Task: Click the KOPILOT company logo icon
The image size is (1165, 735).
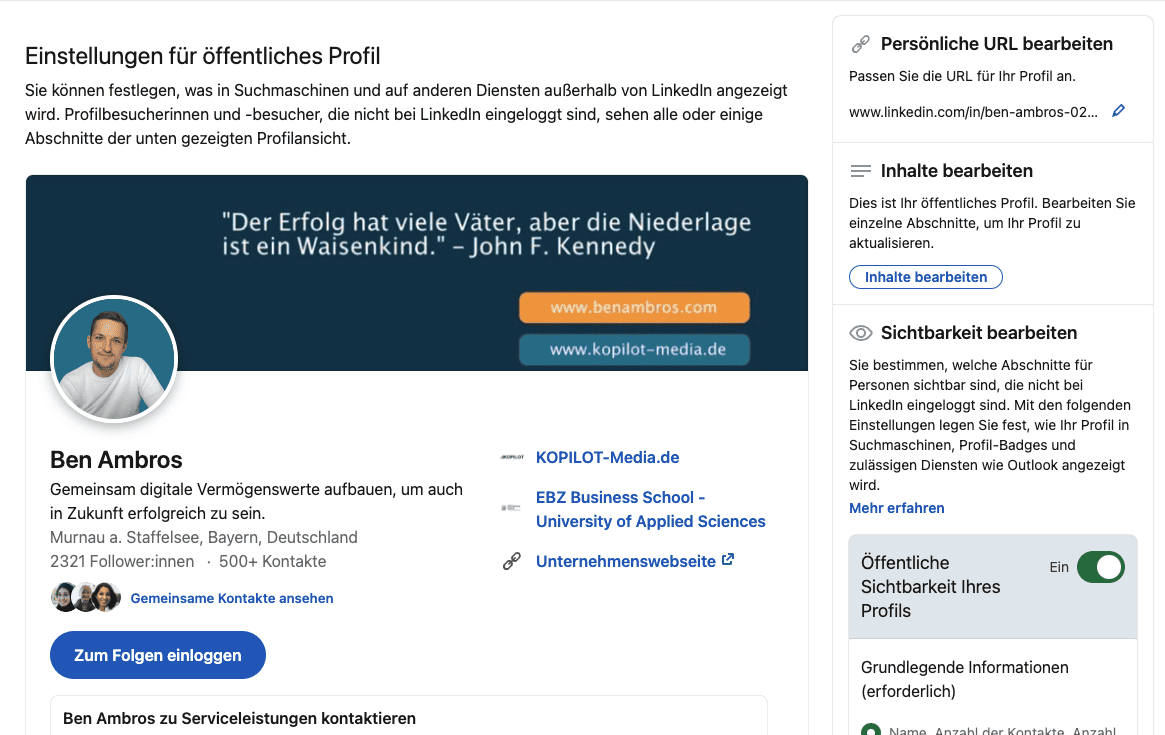Action: [x=512, y=458]
